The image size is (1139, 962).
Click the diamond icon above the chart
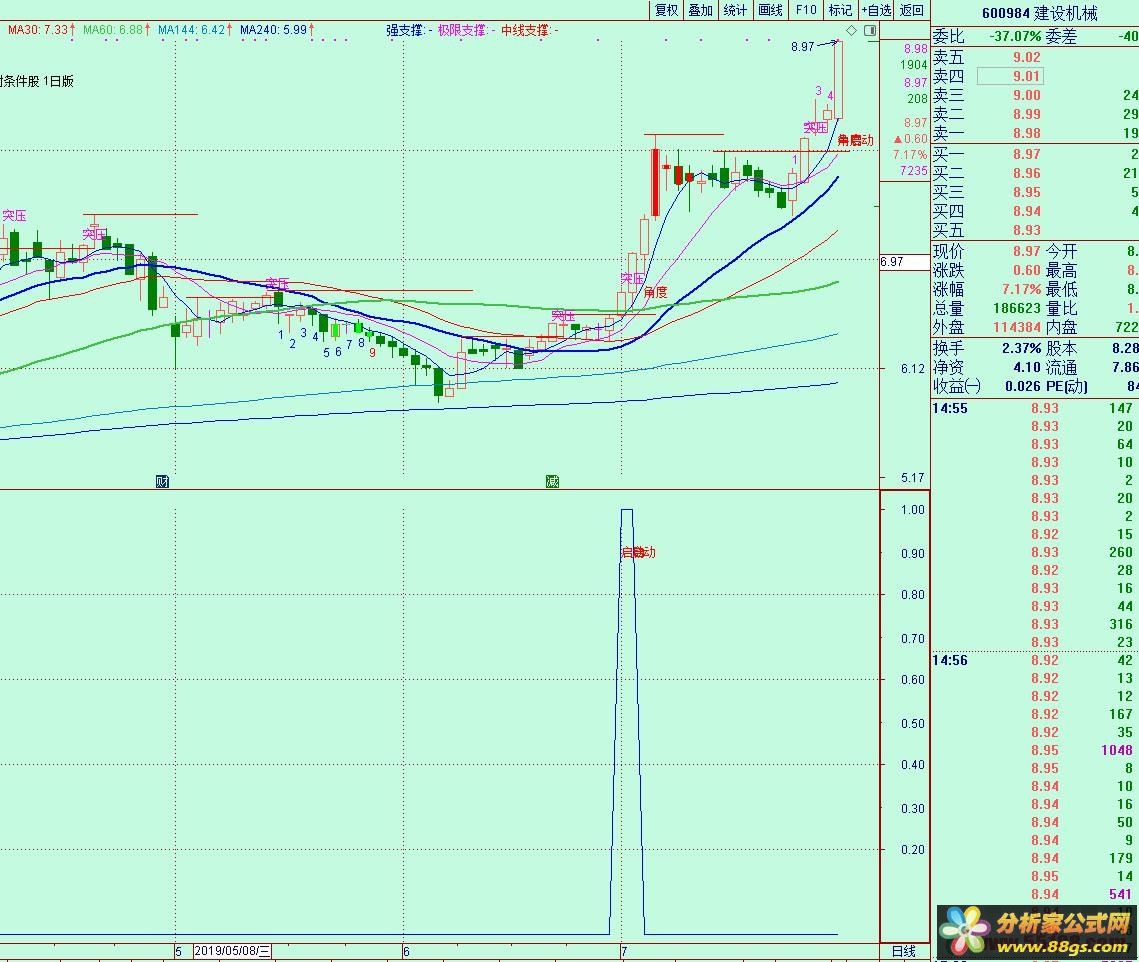click(x=852, y=31)
